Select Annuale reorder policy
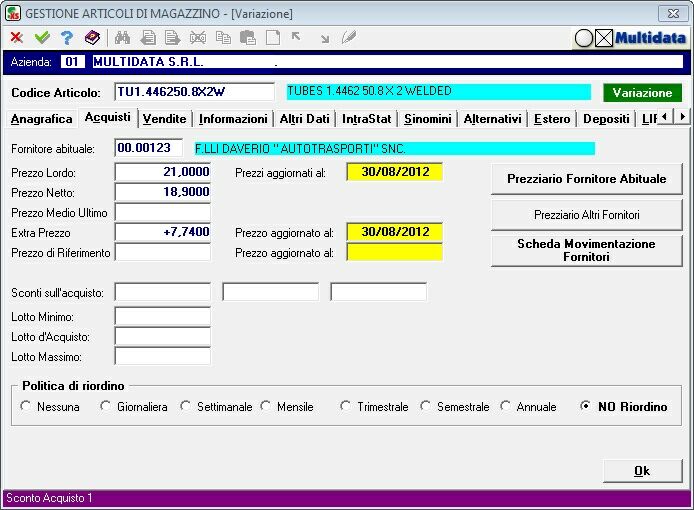The height and width of the screenshot is (510, 694). pyautogui.click(x=505, y=406)
